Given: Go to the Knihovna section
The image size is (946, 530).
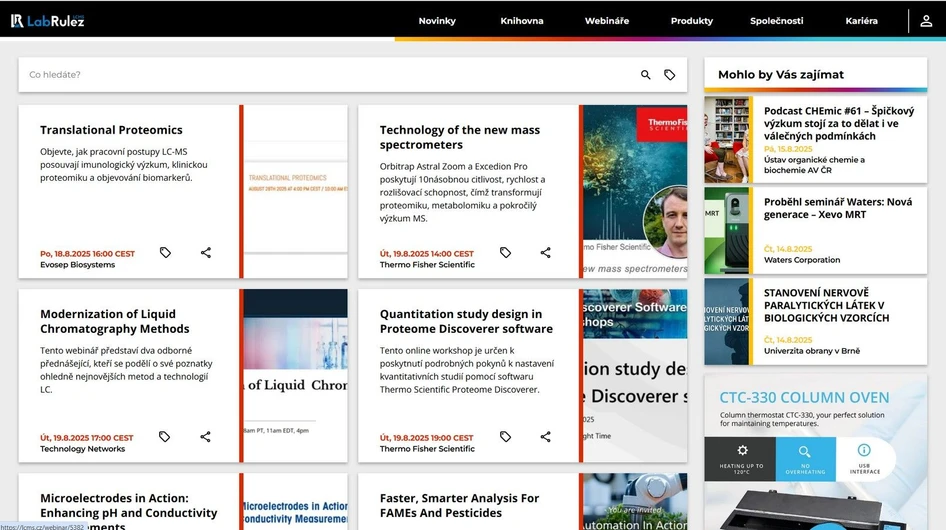Looking at the screenshot, I should [x=522, y=21].
